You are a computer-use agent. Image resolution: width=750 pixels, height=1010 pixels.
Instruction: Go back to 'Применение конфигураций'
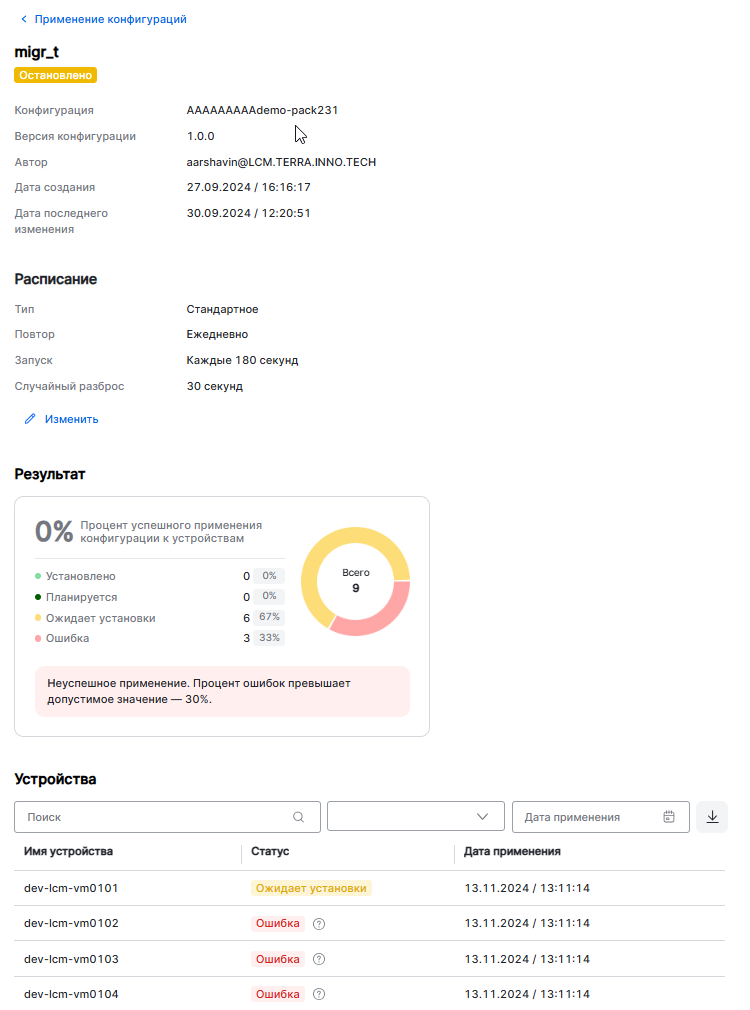click(x=110, y=19)
